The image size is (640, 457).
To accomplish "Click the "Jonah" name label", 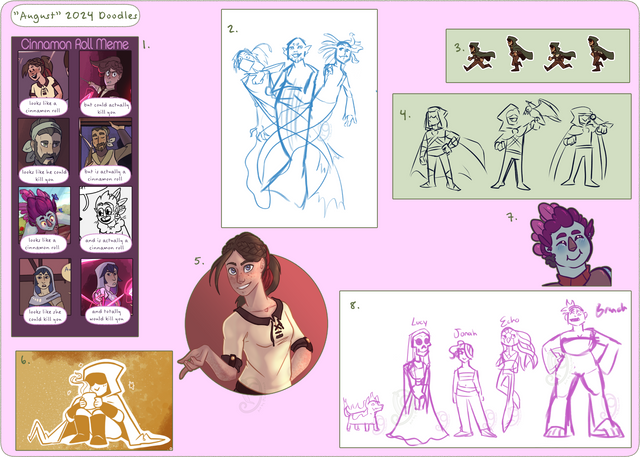I will click(465, 333).
